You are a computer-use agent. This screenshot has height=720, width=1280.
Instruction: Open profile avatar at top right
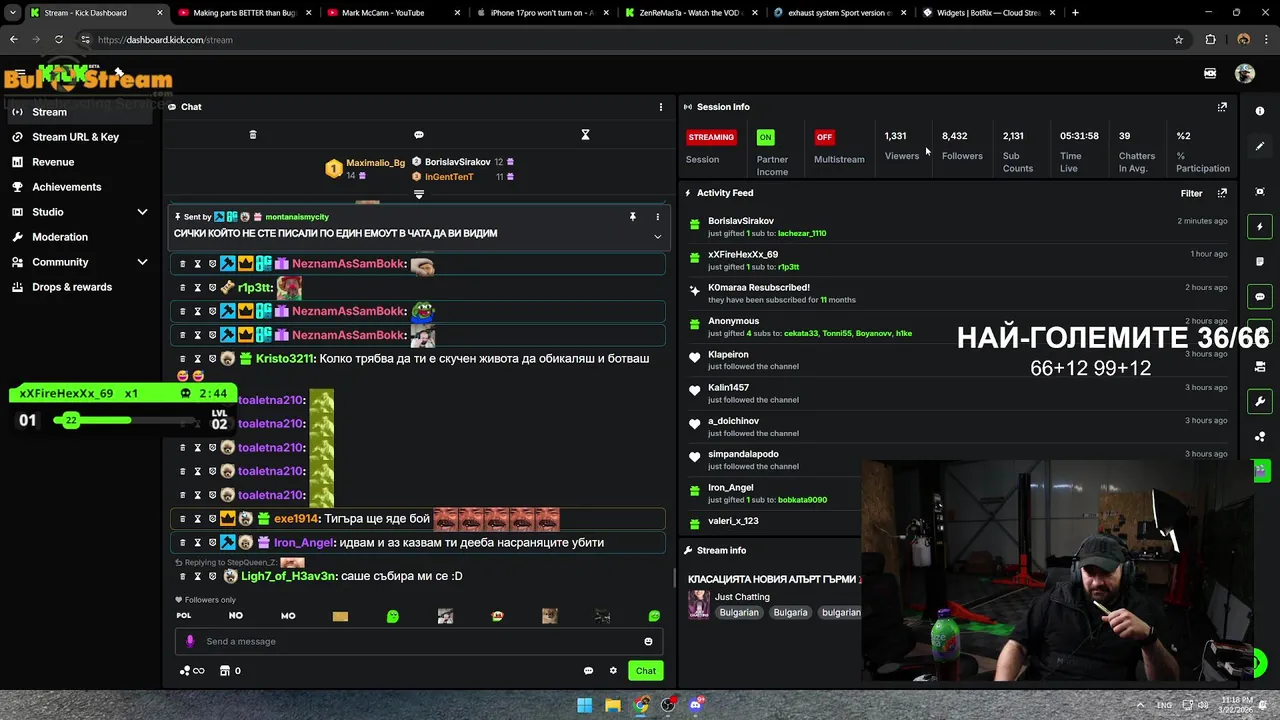click(x=1245, y=73)
